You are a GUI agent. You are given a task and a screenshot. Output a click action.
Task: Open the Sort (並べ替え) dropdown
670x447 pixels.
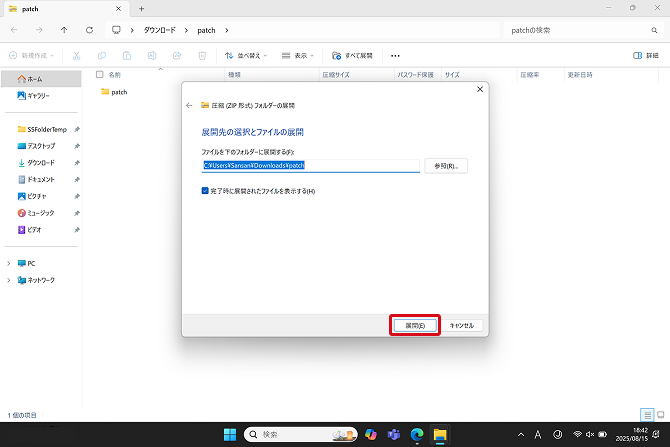pyautogui.click(x=246, y=56)
